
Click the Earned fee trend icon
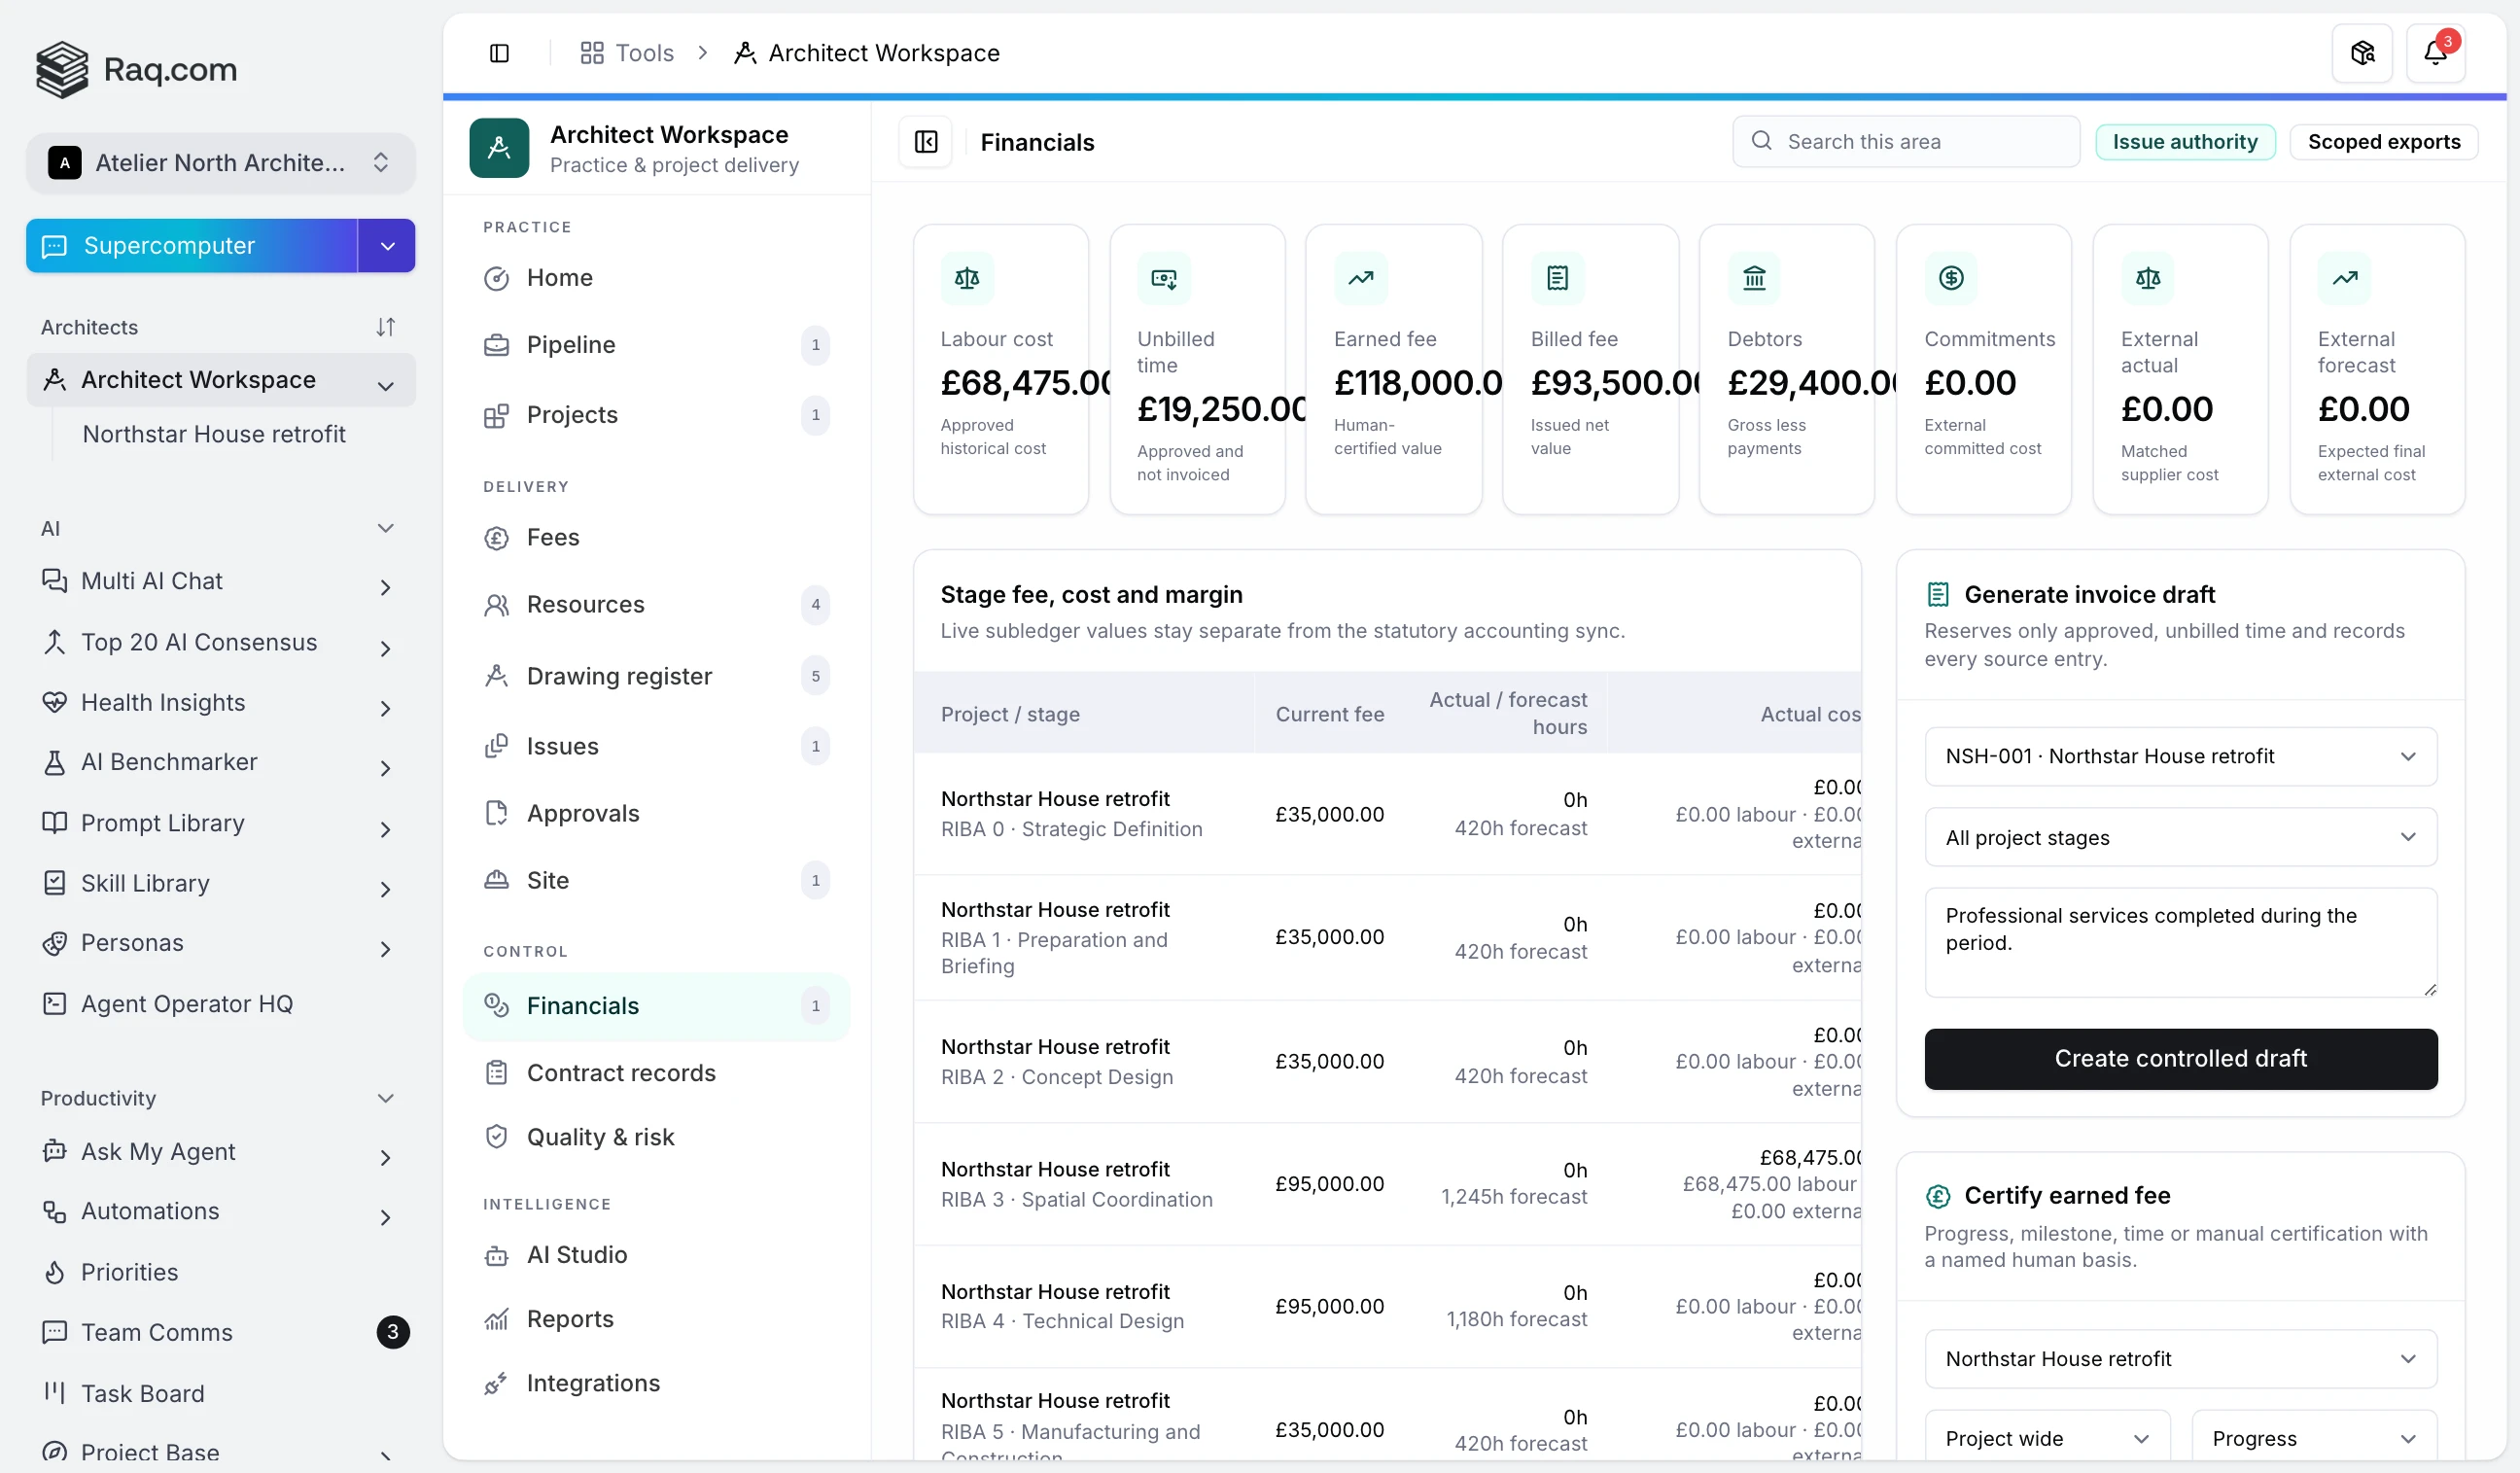coord(1360,278)
